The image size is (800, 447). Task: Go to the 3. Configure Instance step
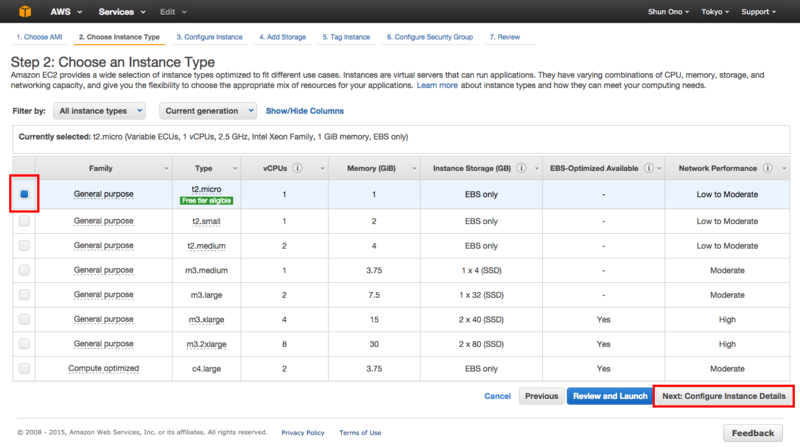tap(209, 37)
